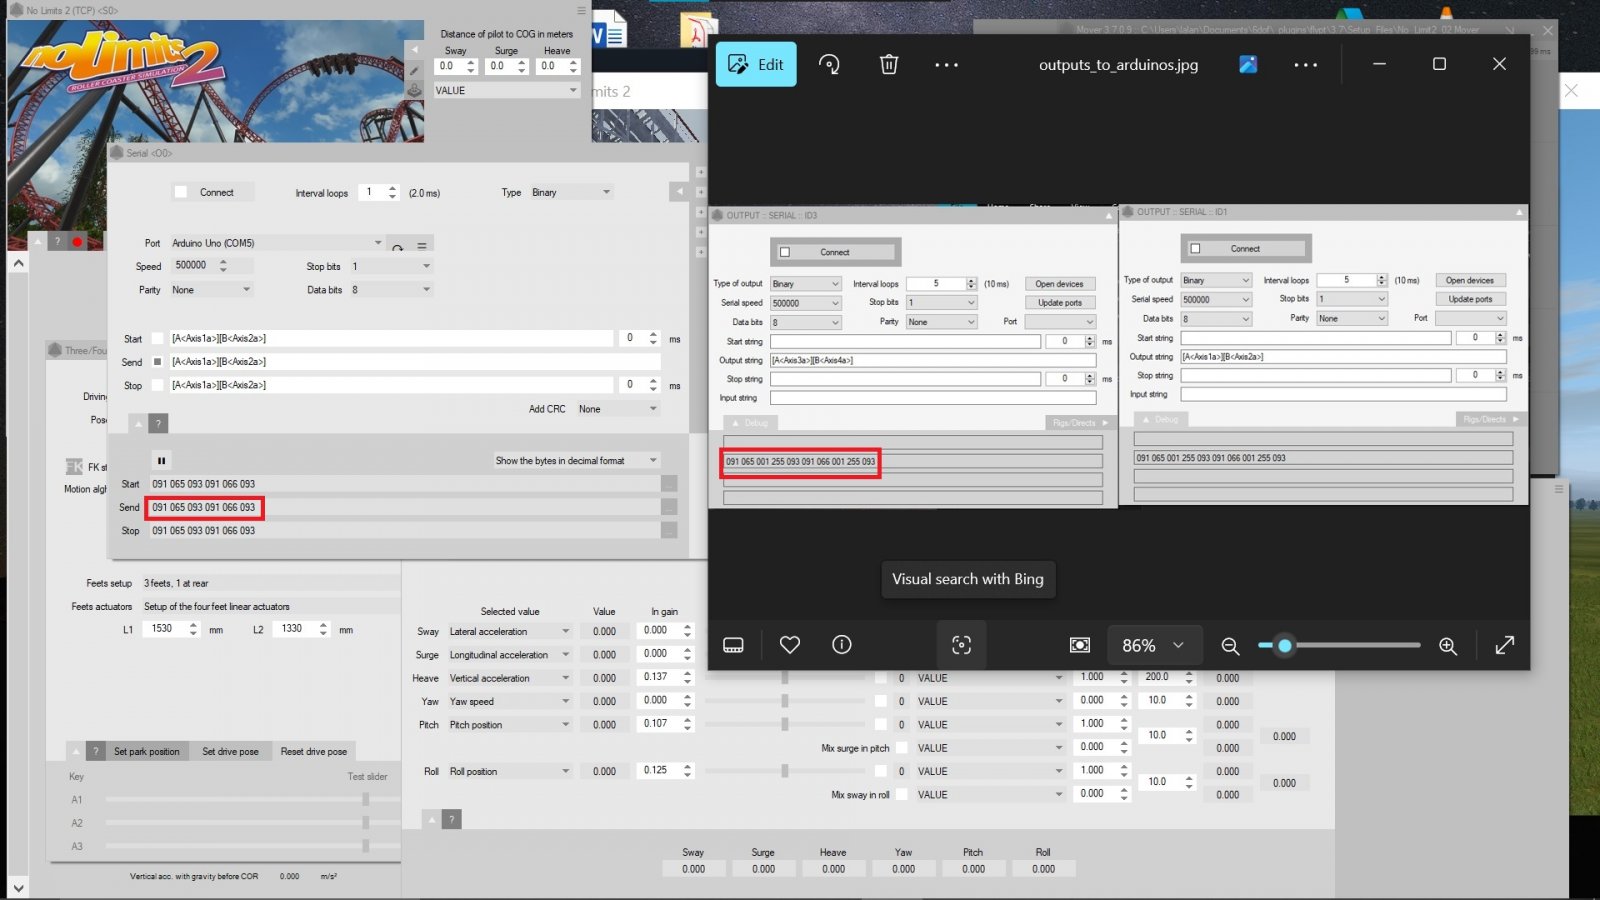Open the 86% zoom level menu
Viewport: 1600px width, 900px height.
point(1152,646)
